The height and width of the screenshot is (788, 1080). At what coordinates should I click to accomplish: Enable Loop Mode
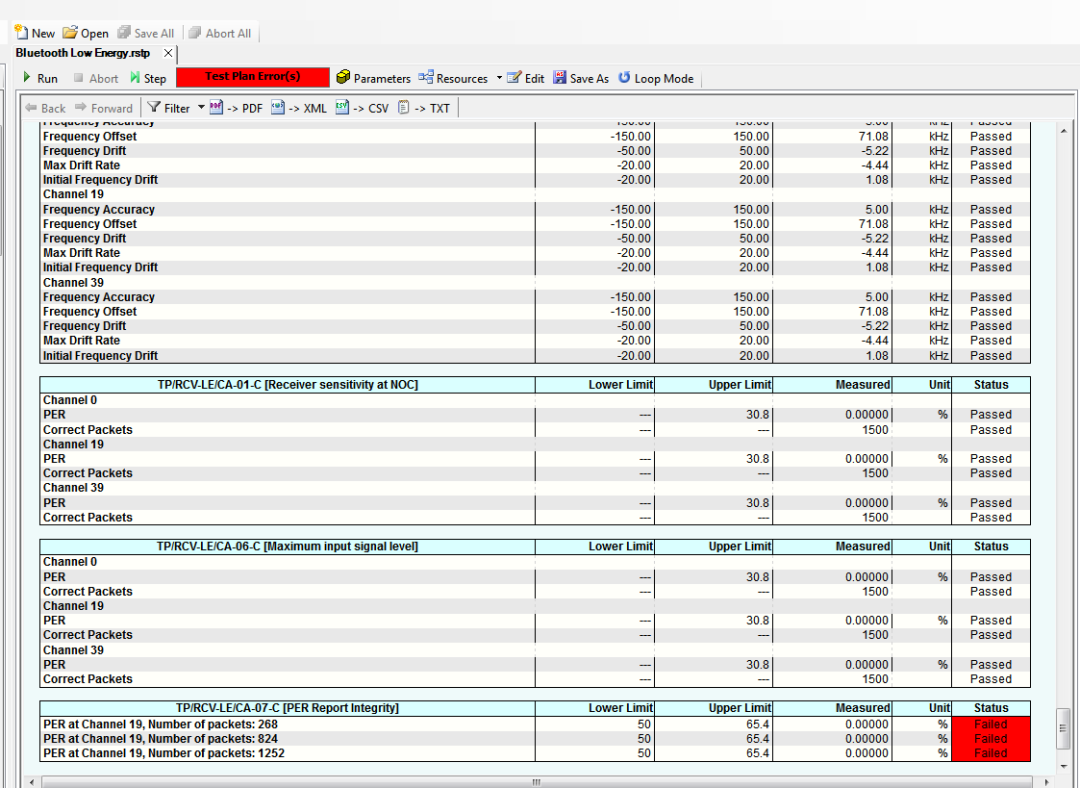click(x=656, y=78)
